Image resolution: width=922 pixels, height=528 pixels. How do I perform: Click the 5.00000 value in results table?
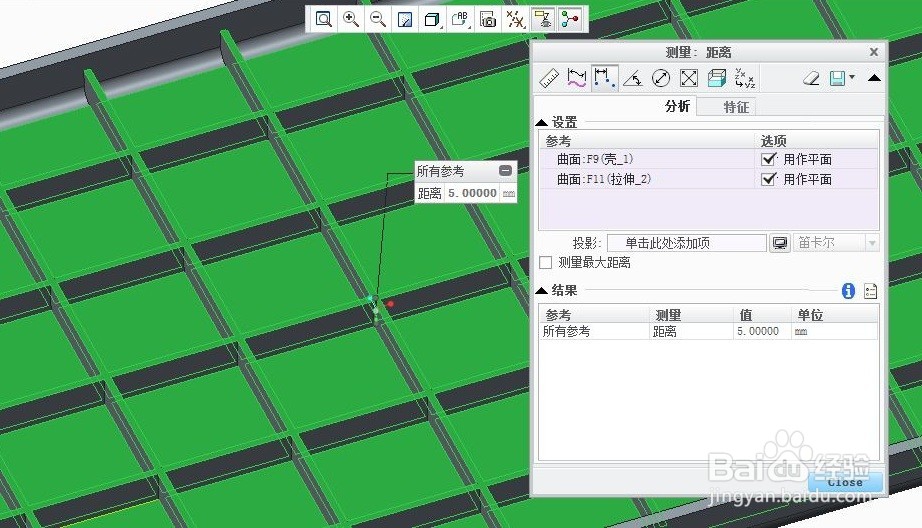(x=758, y=331)
